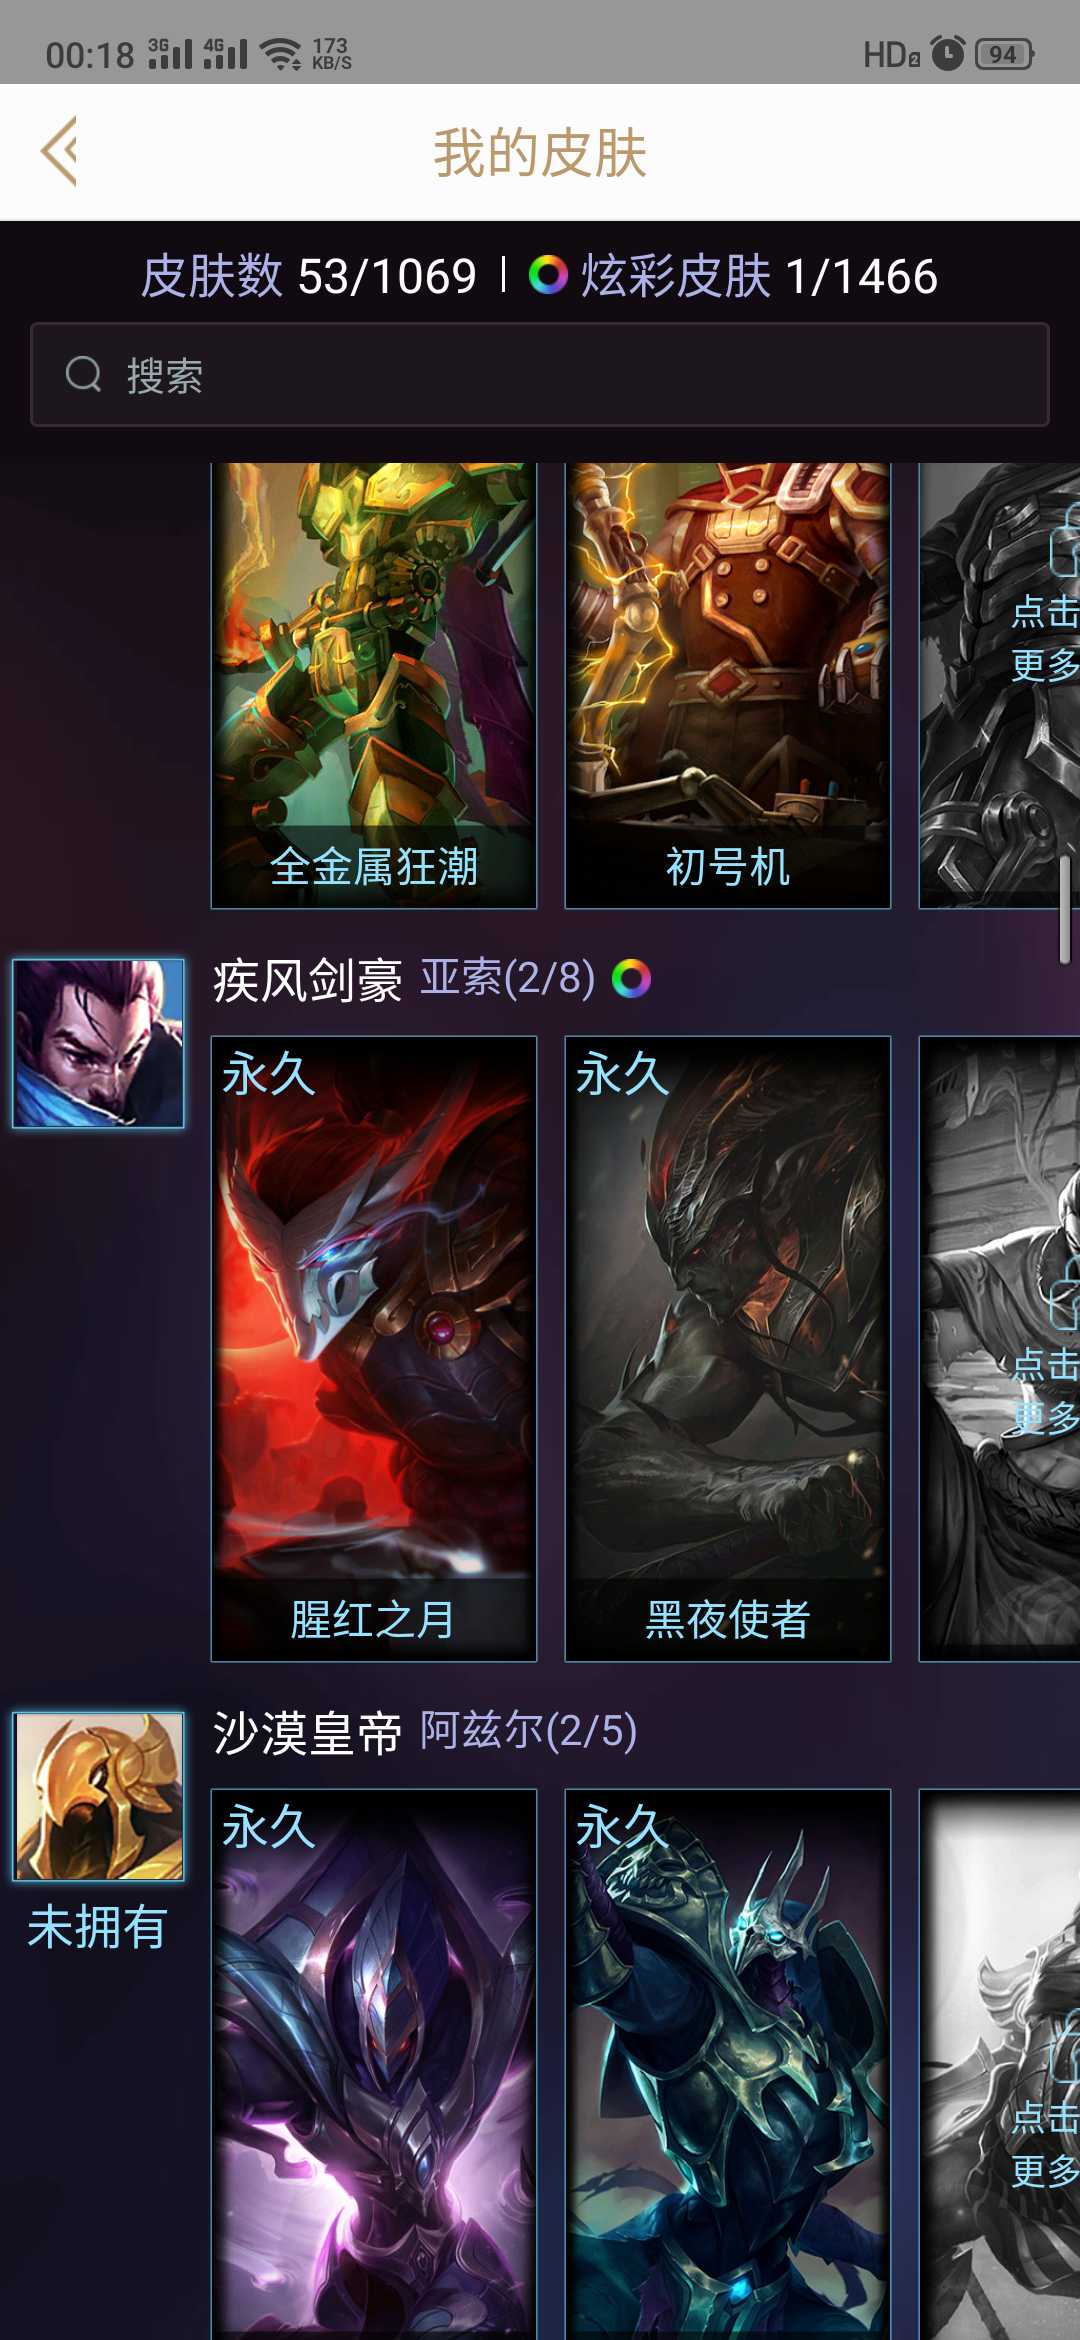Screen dimensions: 1080x2340
Task: Expand more Yasuo skins via 点击更多
Action: [x=1045, y=1389]
